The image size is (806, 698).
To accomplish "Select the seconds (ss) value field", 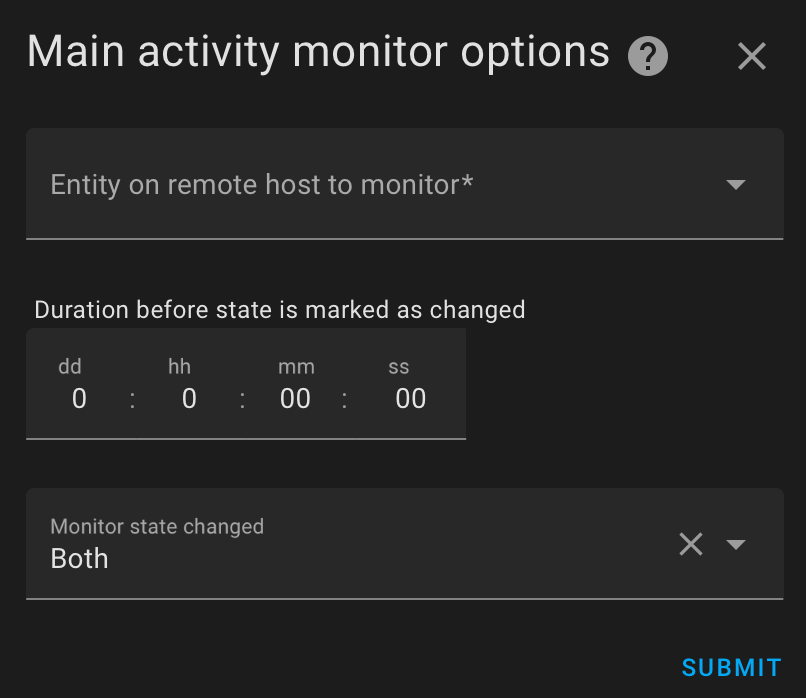I will click(410, 399).
